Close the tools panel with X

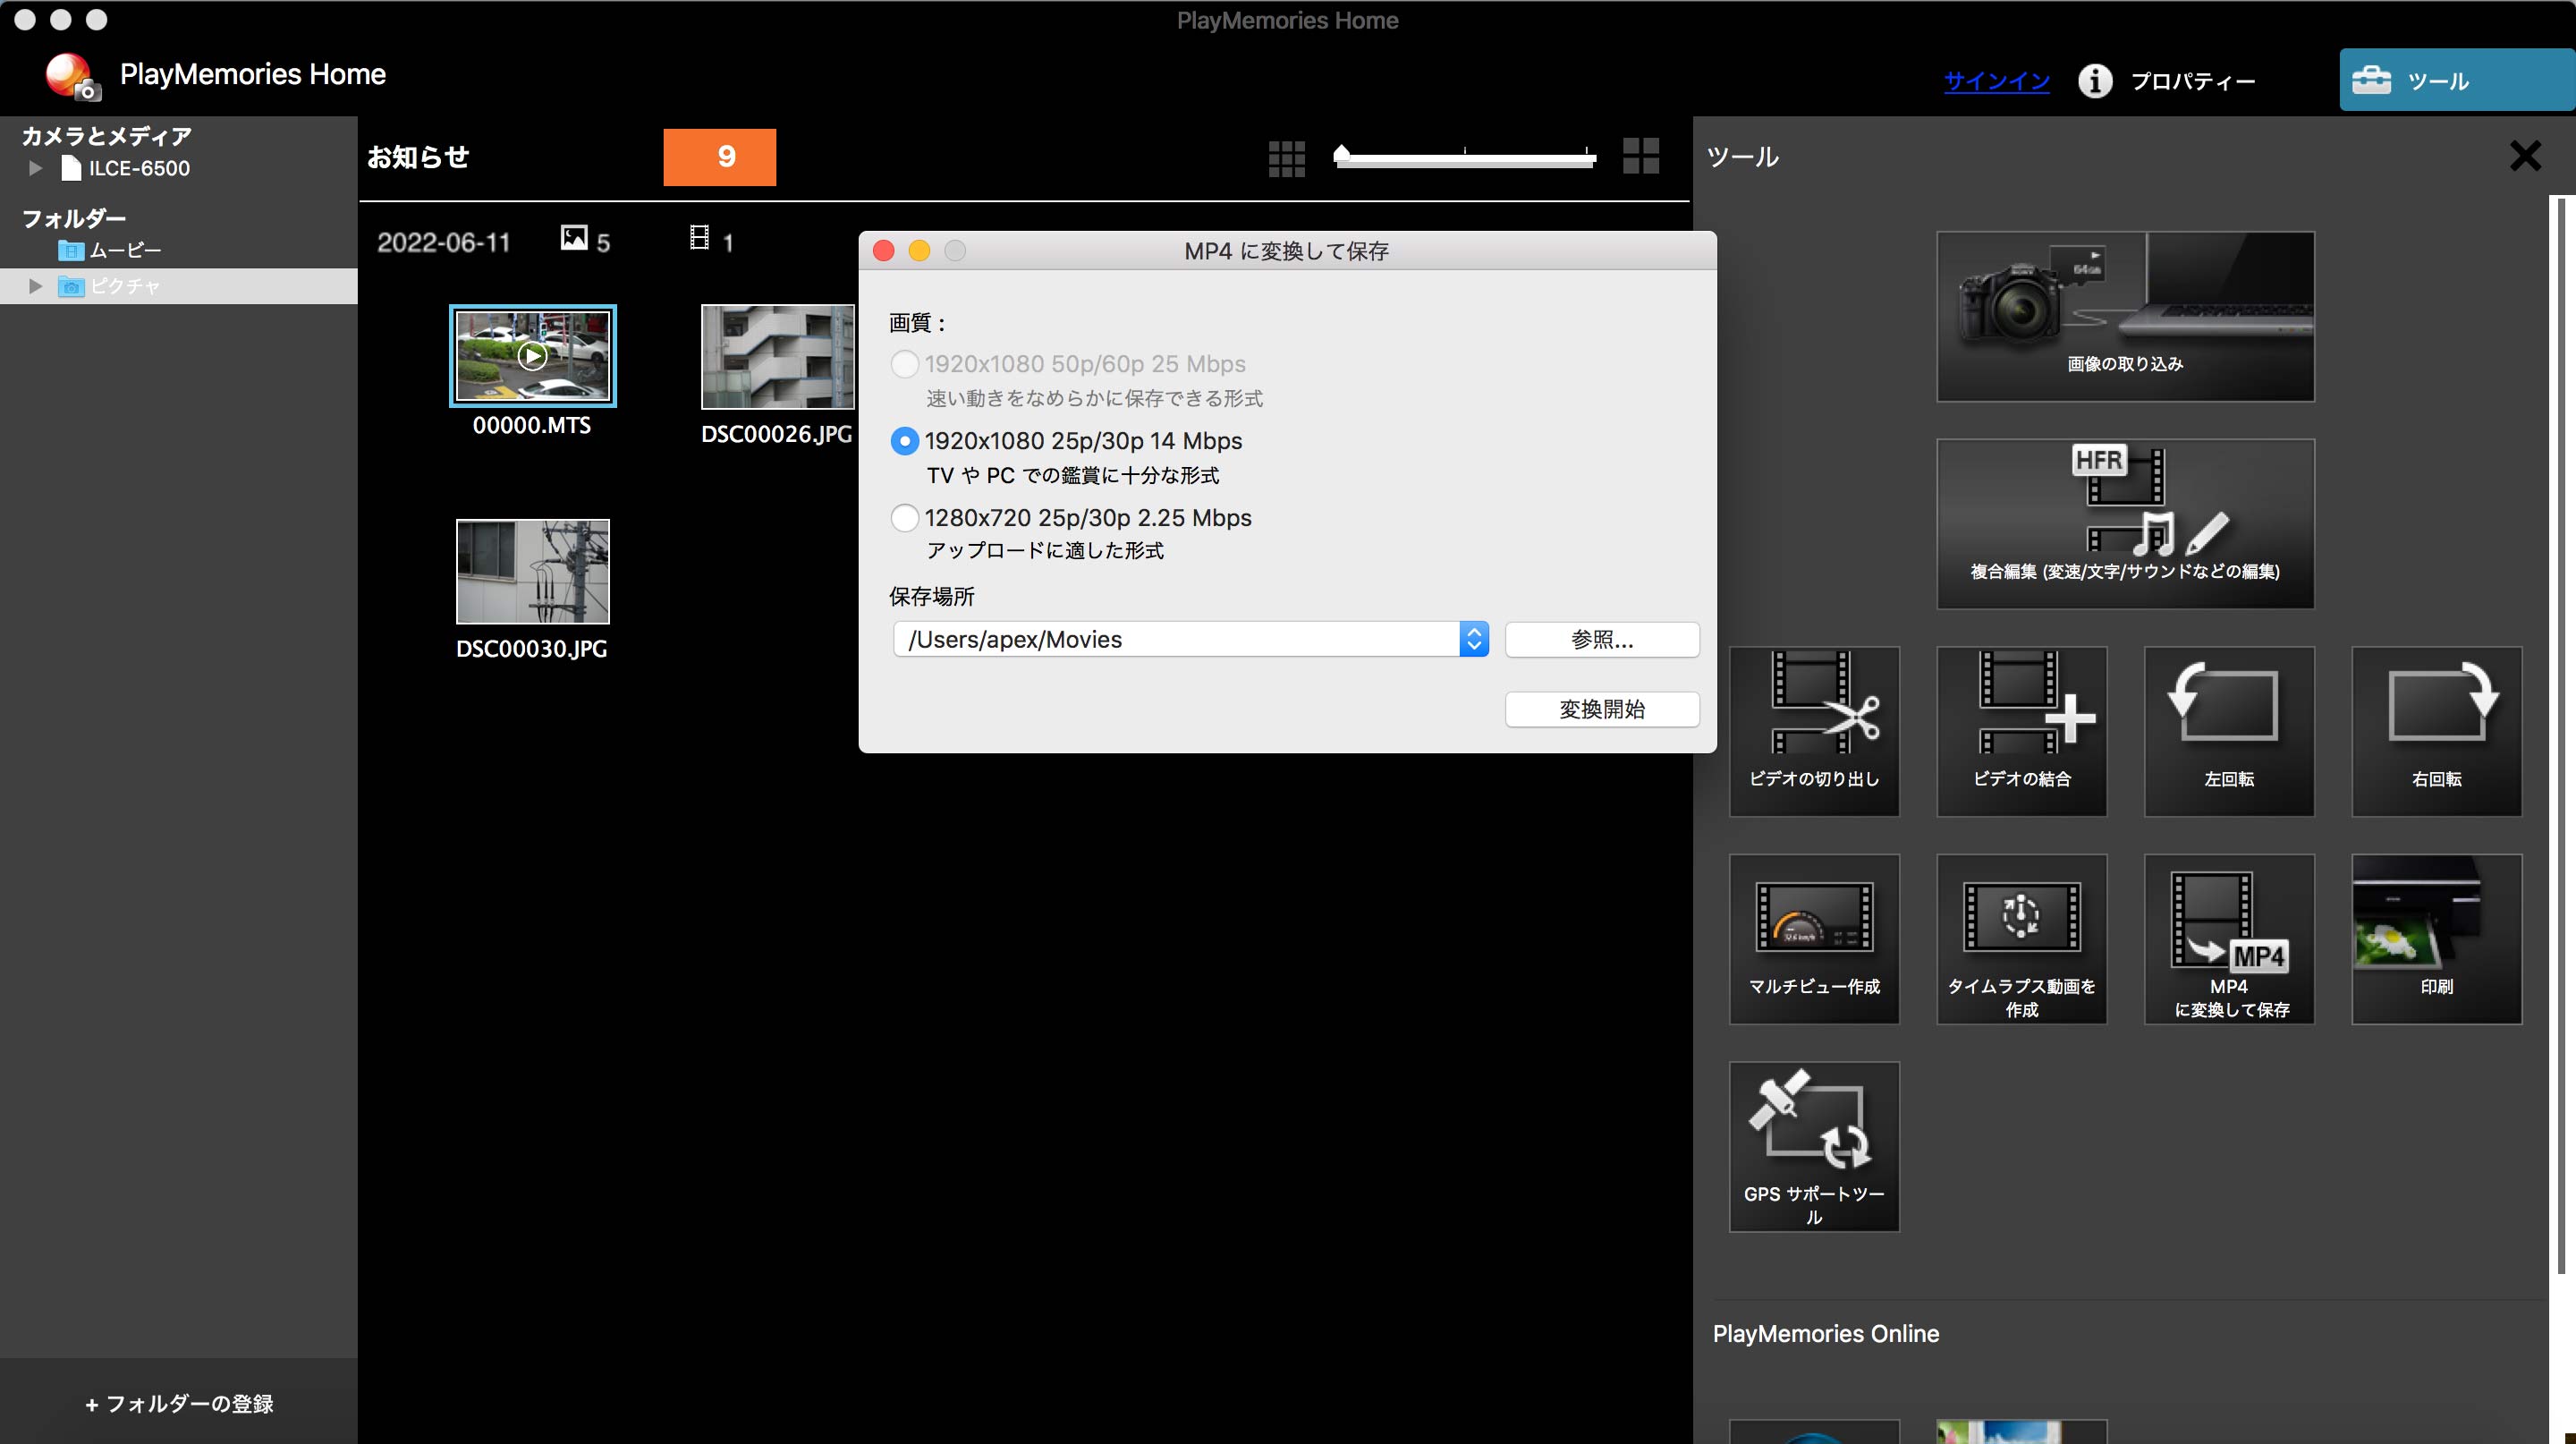pyautogui.click(x=2524, y=156)
